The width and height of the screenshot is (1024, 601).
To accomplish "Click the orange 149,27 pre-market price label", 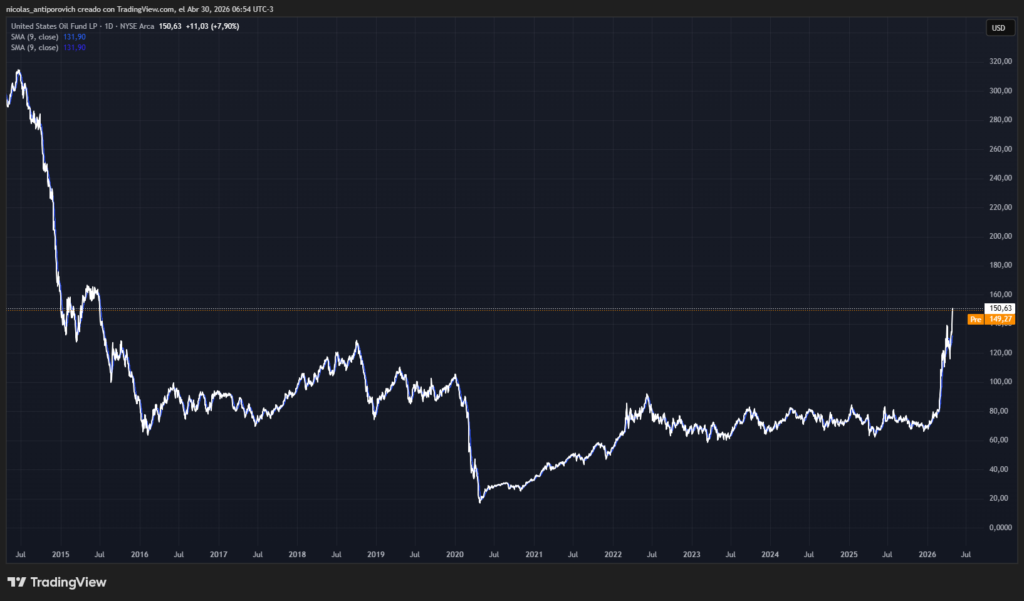I will pyautogui.click(x=1000, y=320).
